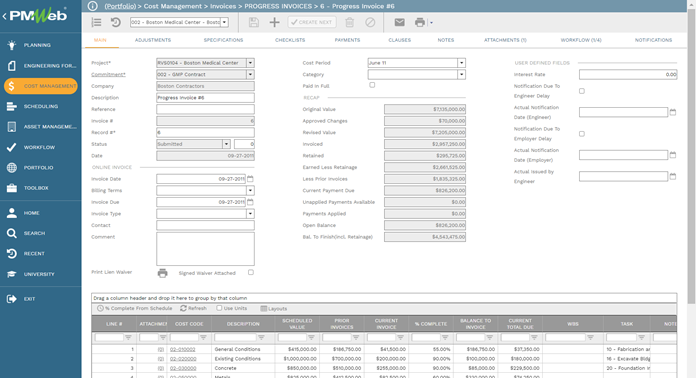Click the Cost Management dollar icon
Viewport: 696px width, 378px height.
click(12, 86)
